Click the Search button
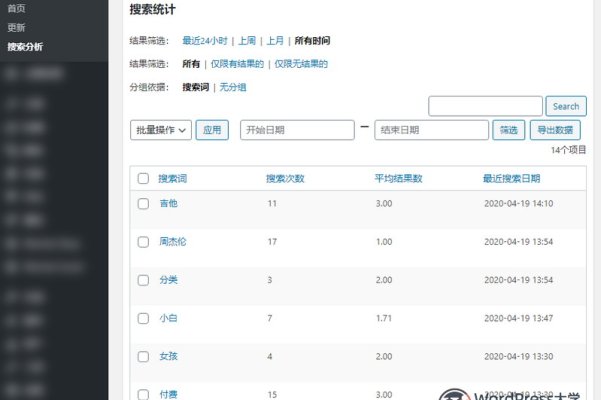 pyautogui.click(x=566, y=106)
